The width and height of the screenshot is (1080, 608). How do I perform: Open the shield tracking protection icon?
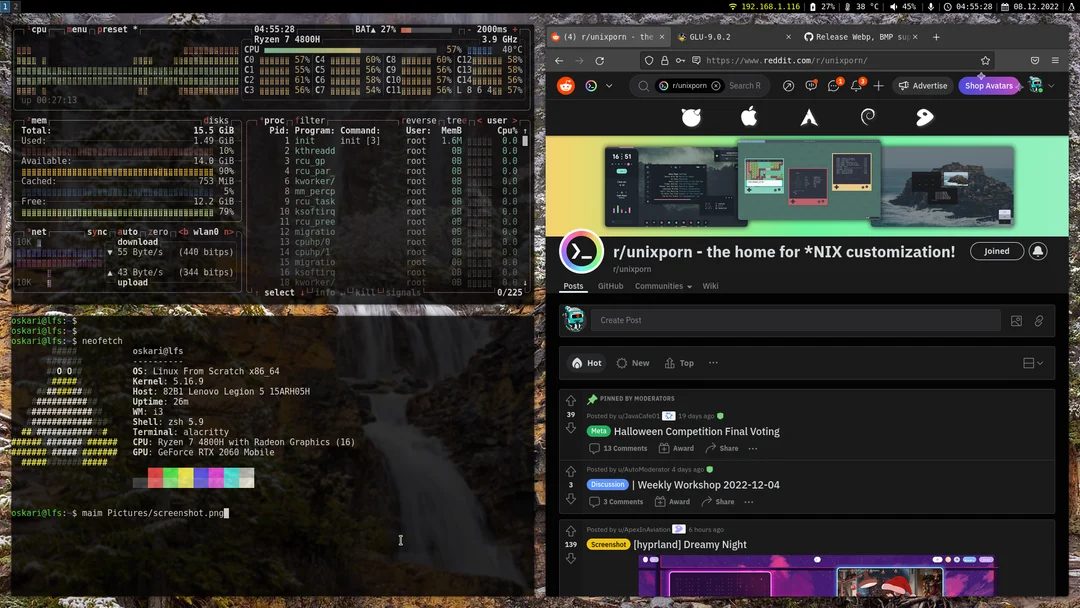tap(649, 60)
